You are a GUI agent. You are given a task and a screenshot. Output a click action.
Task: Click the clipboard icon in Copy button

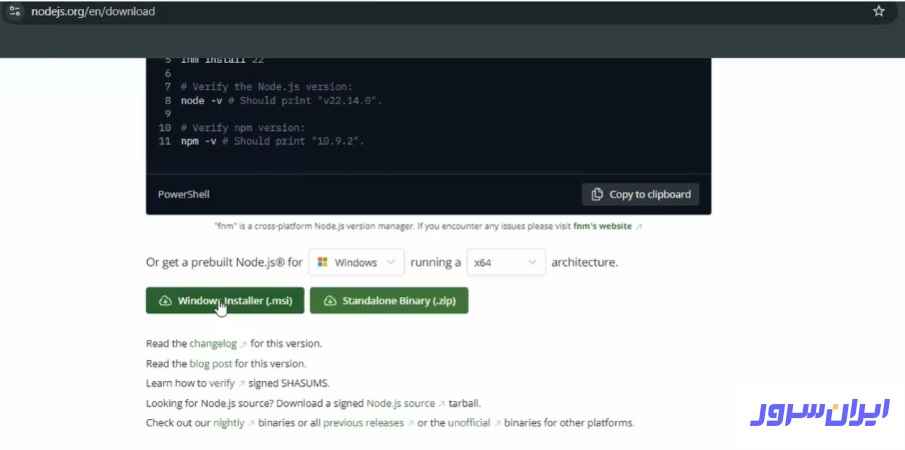point(597,194)
